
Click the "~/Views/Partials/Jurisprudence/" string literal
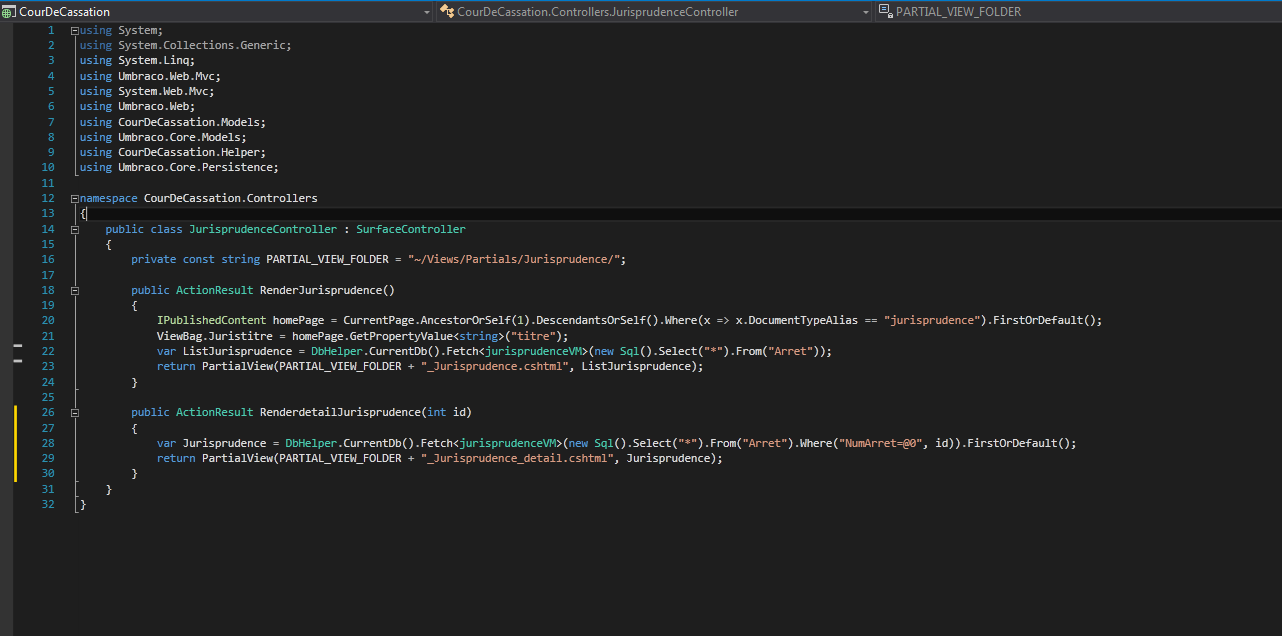click(x=513, y=259)
